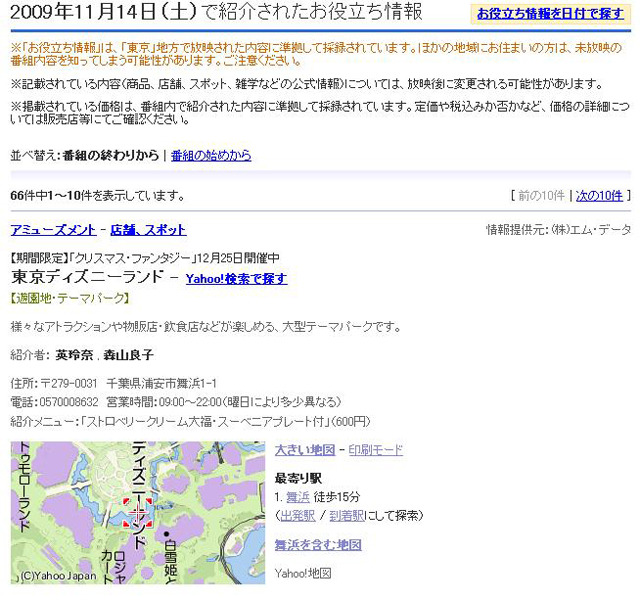Click the 【遊園地・テーマパーク】 label

coord(70,298)
